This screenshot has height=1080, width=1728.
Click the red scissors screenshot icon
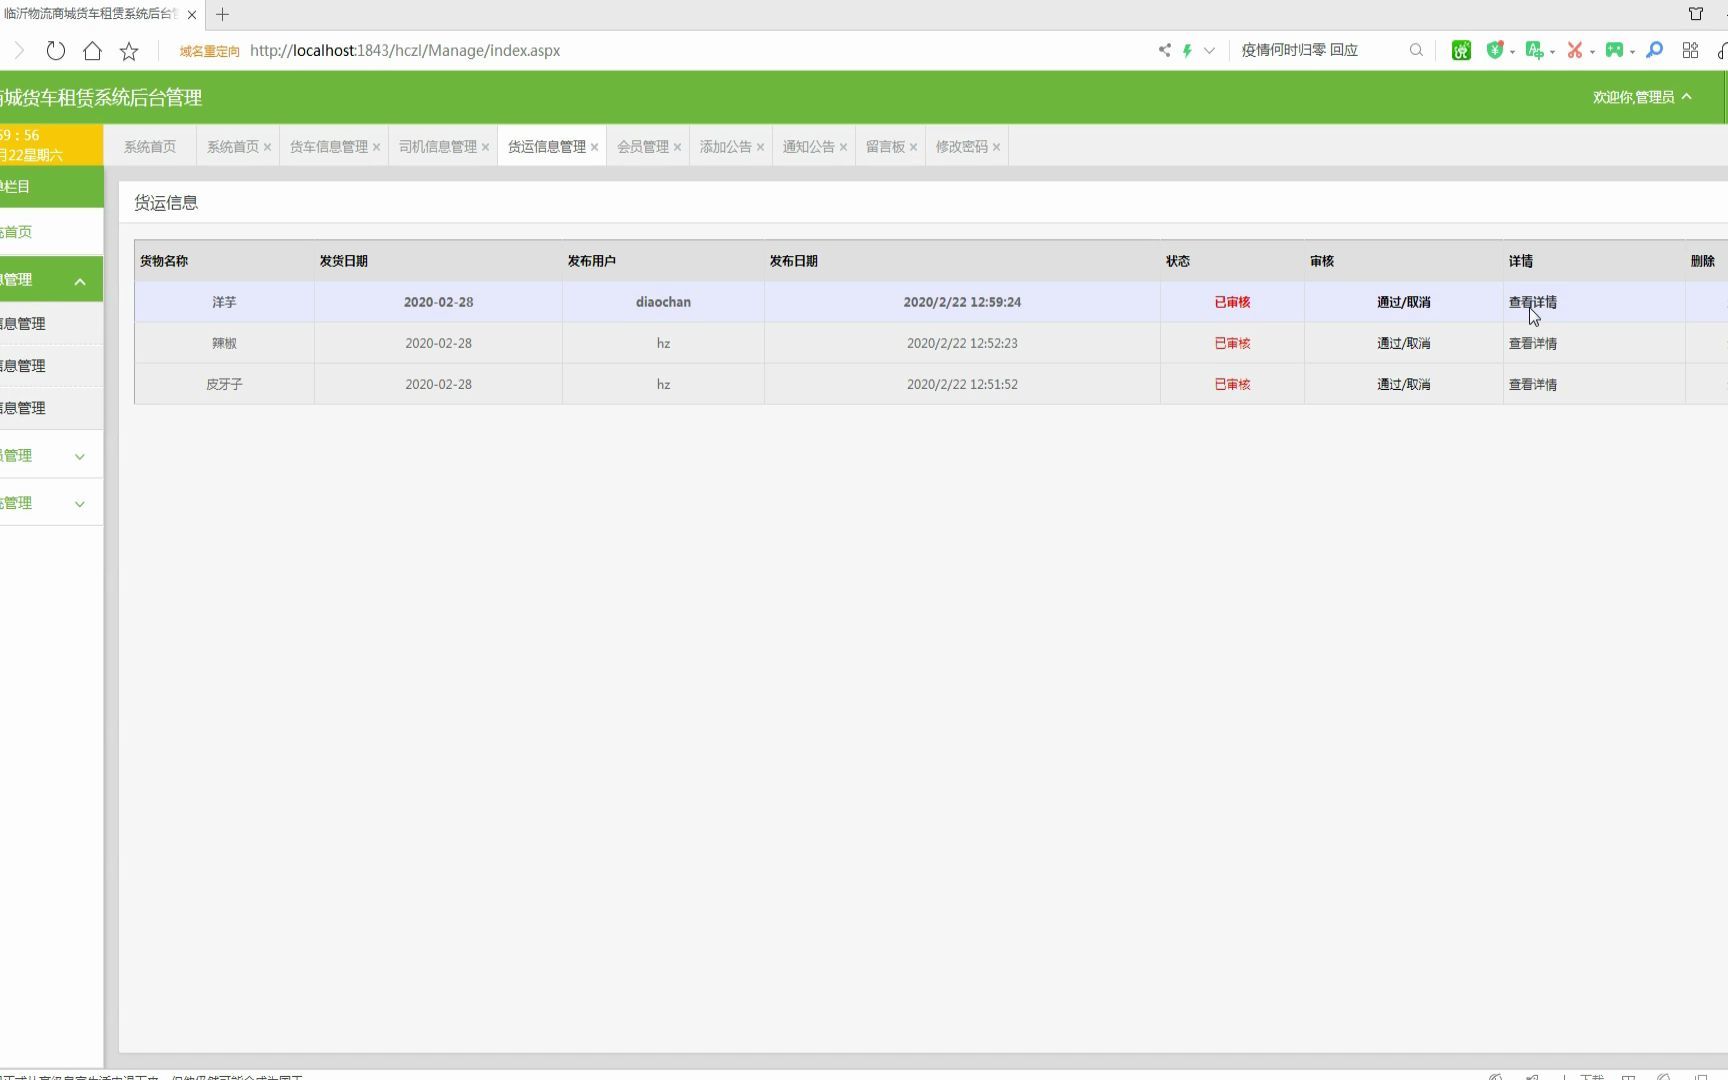click(x=1574, y=50)
